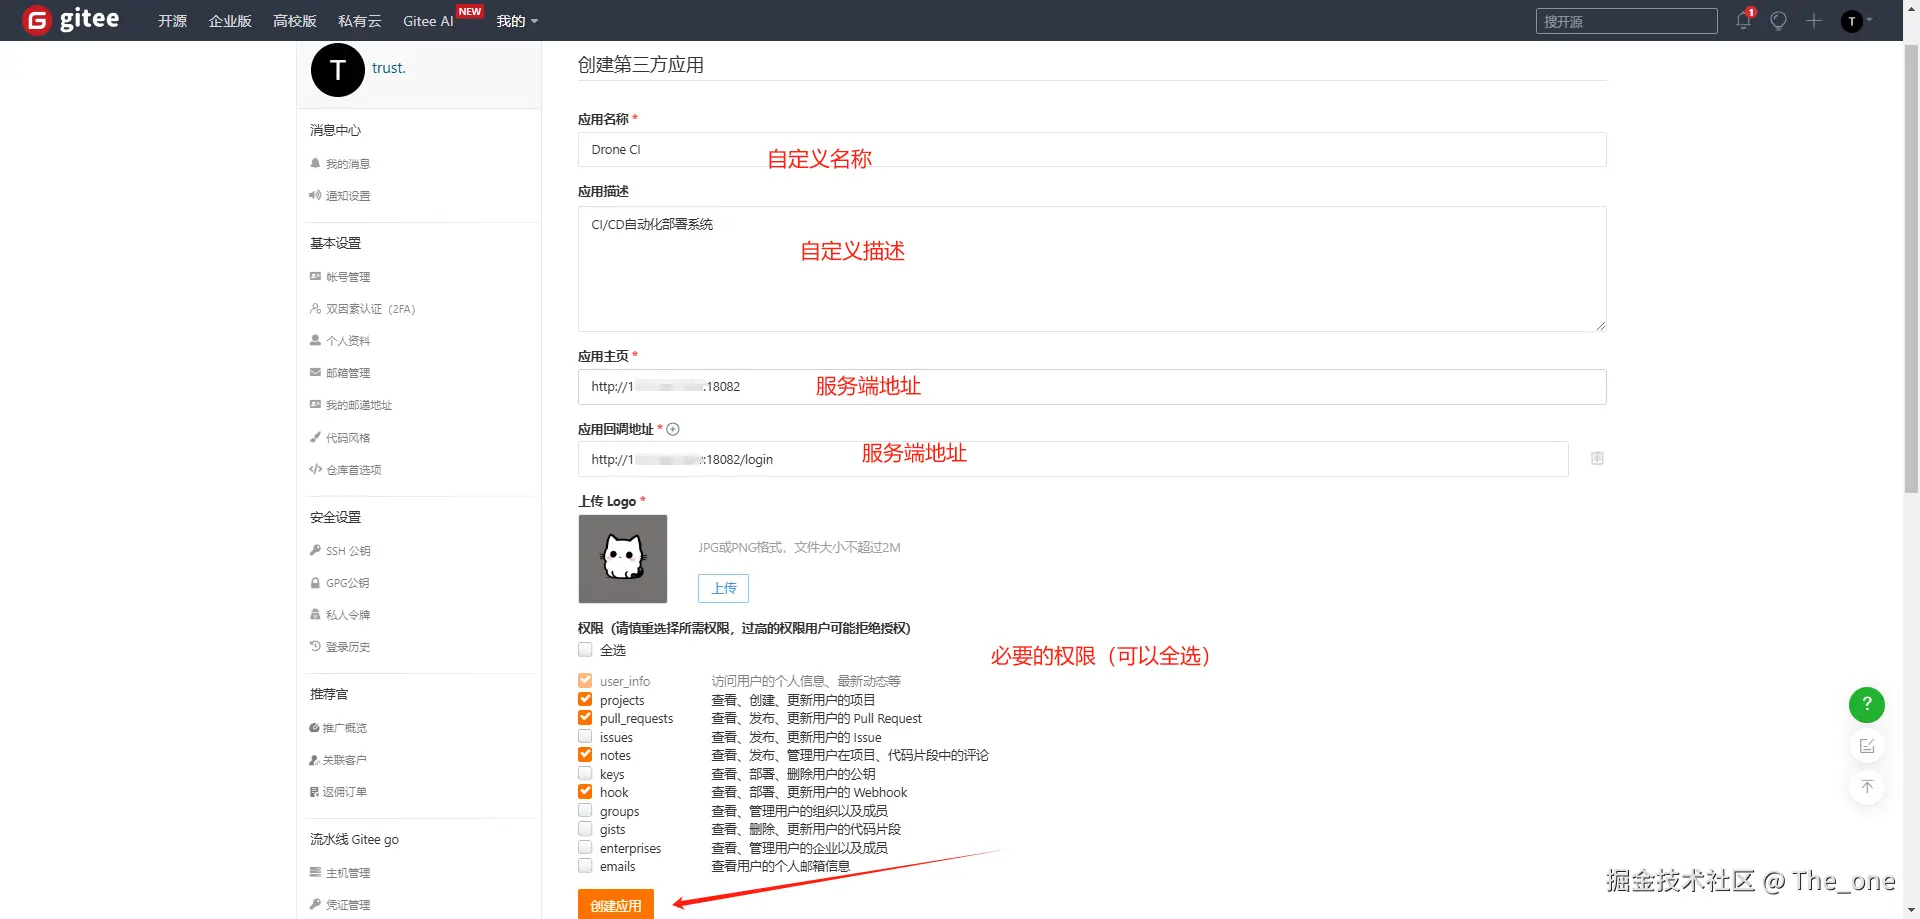Open 双因素认证 (2FA) in the sidebar

coord(362,309)
